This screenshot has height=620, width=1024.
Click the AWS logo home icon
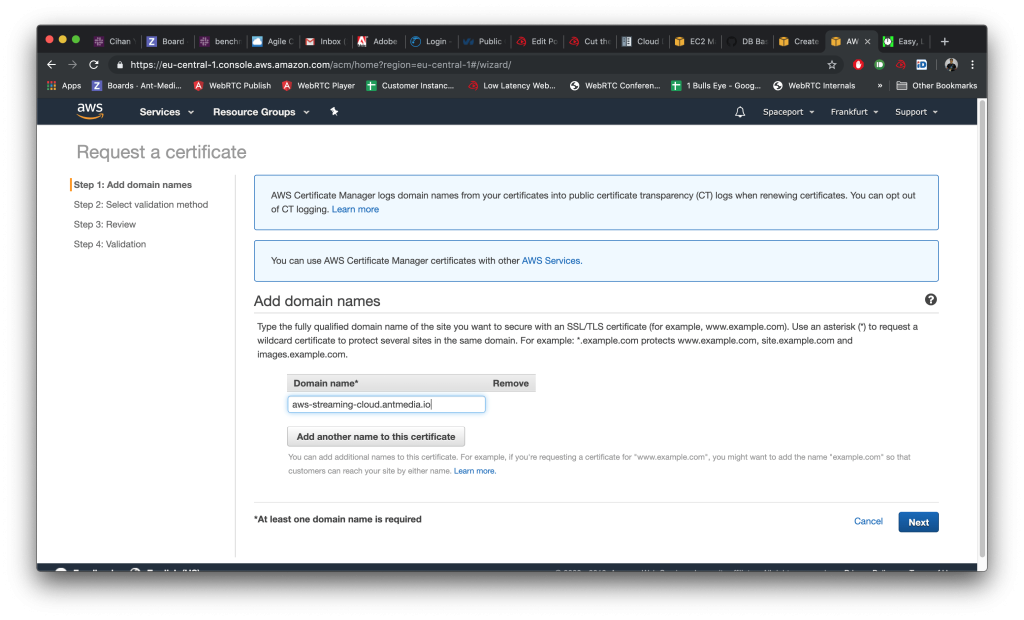[89, 111]
